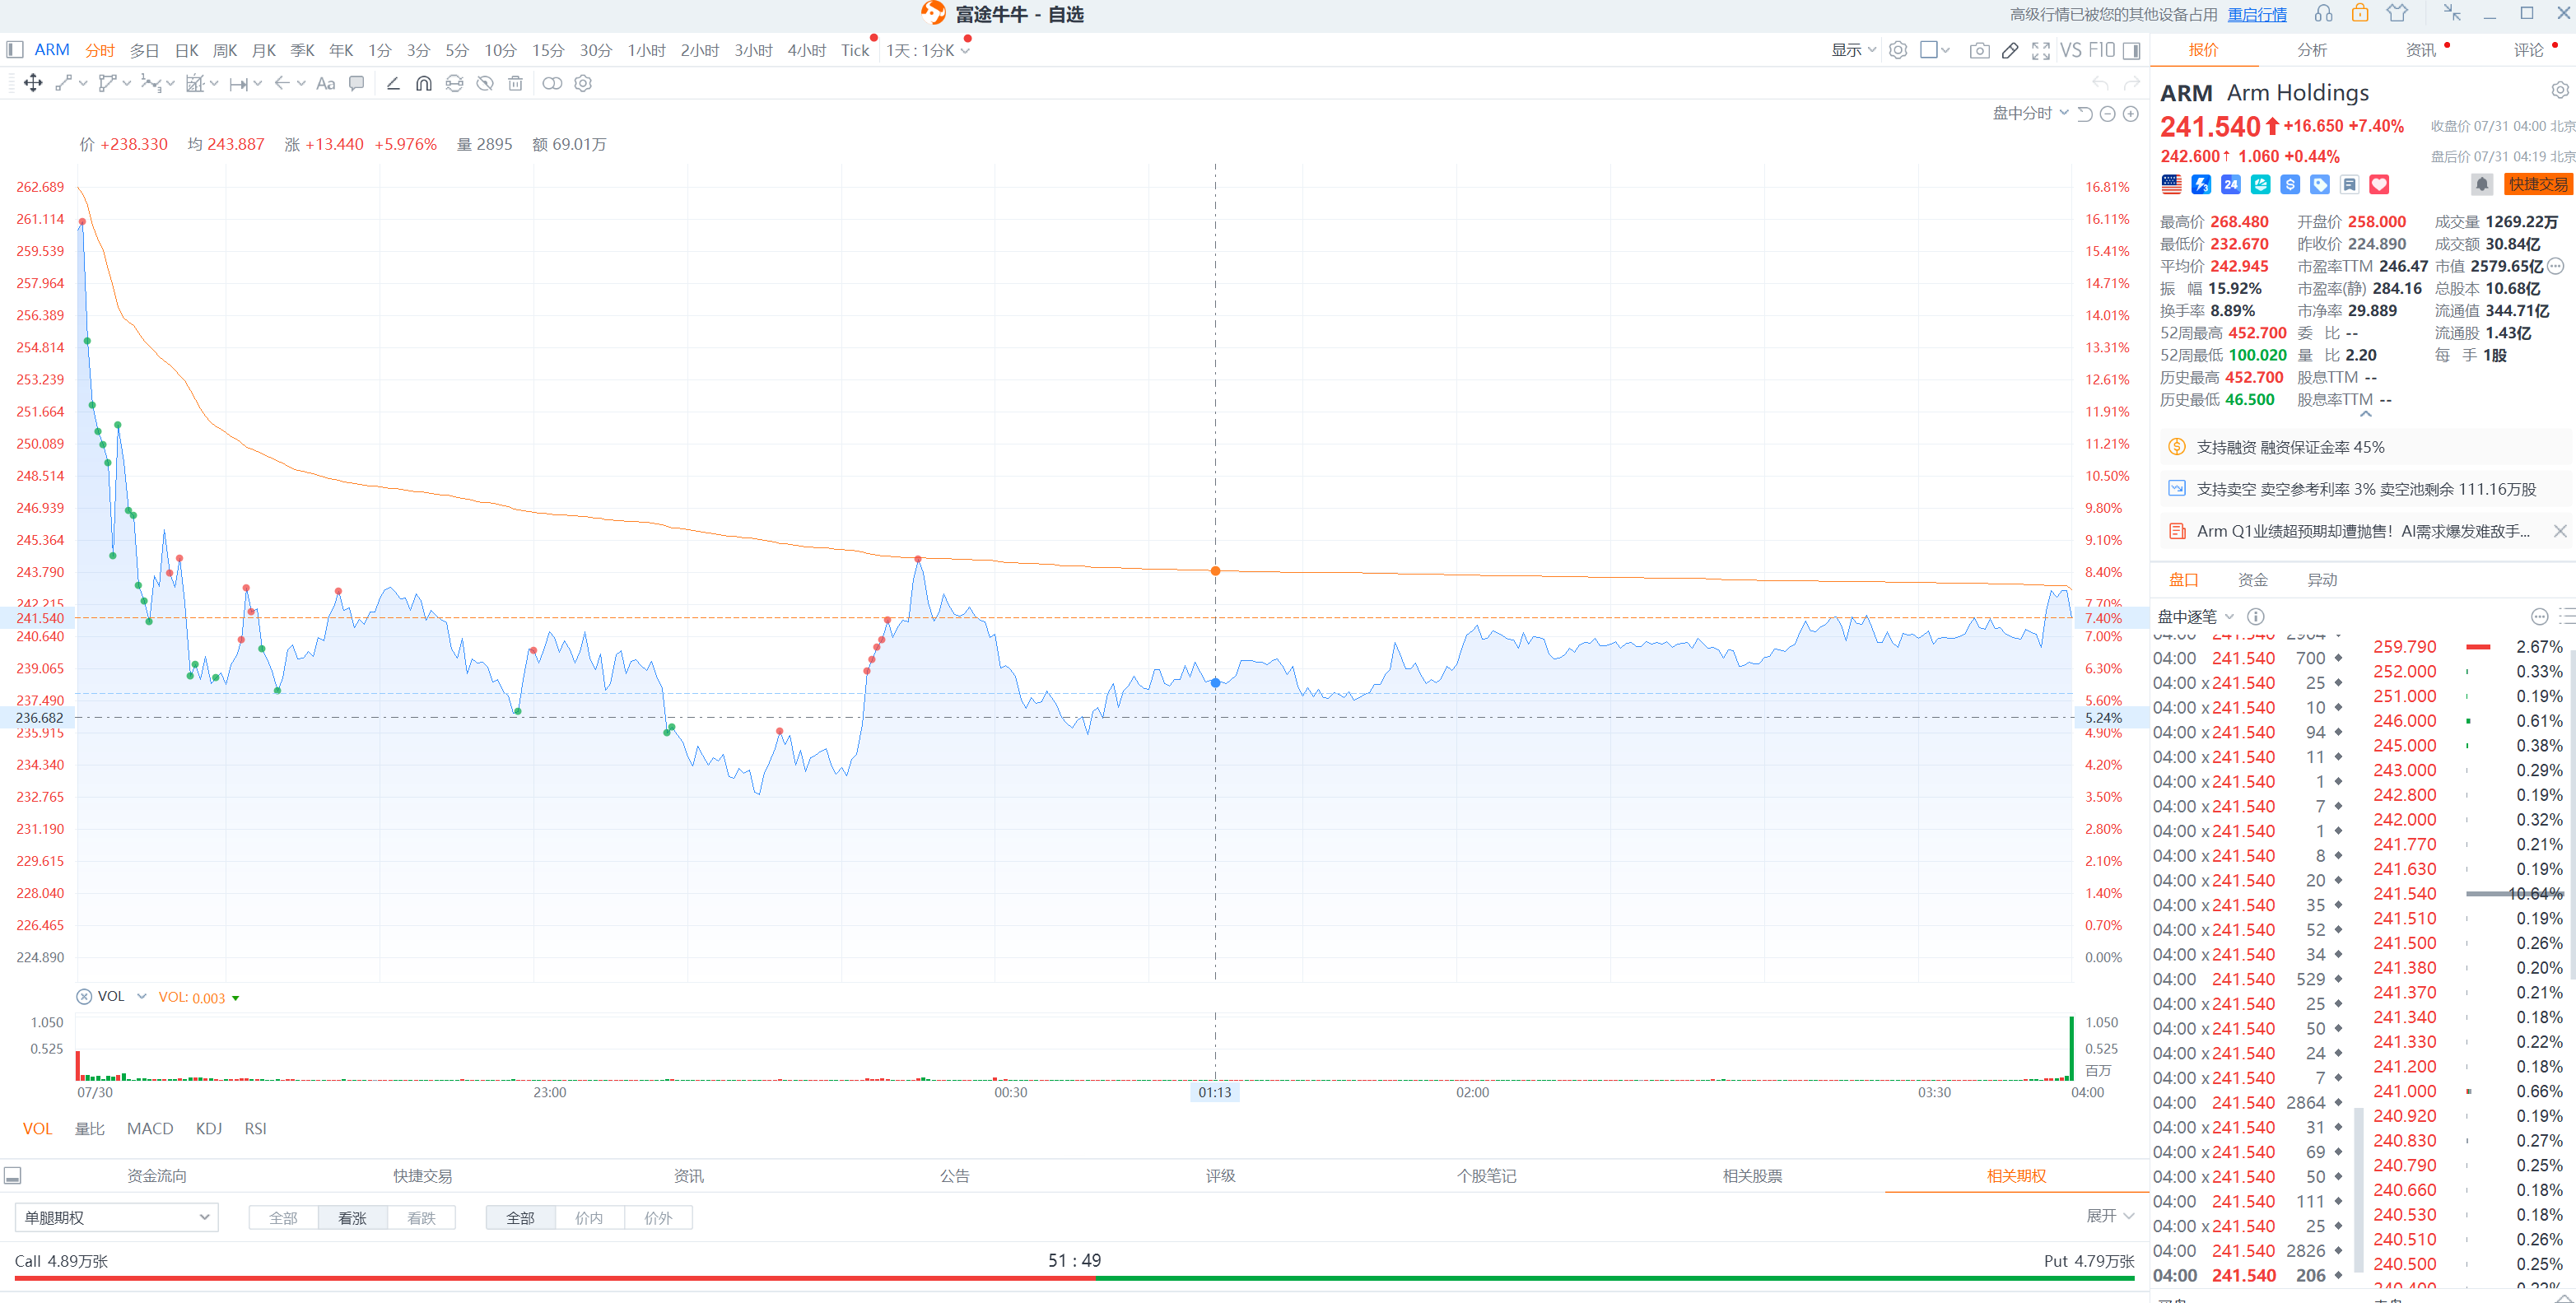Open VS compare mode
Viewport: 2576px width, 1303px height.
click(x=2071, y=50)
